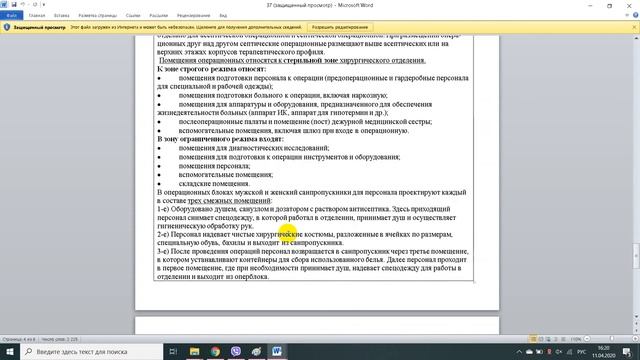This screenshot has width=640, height=360.
Task: Switch to the Главная ribbon tab
Action: pos(37,16)
